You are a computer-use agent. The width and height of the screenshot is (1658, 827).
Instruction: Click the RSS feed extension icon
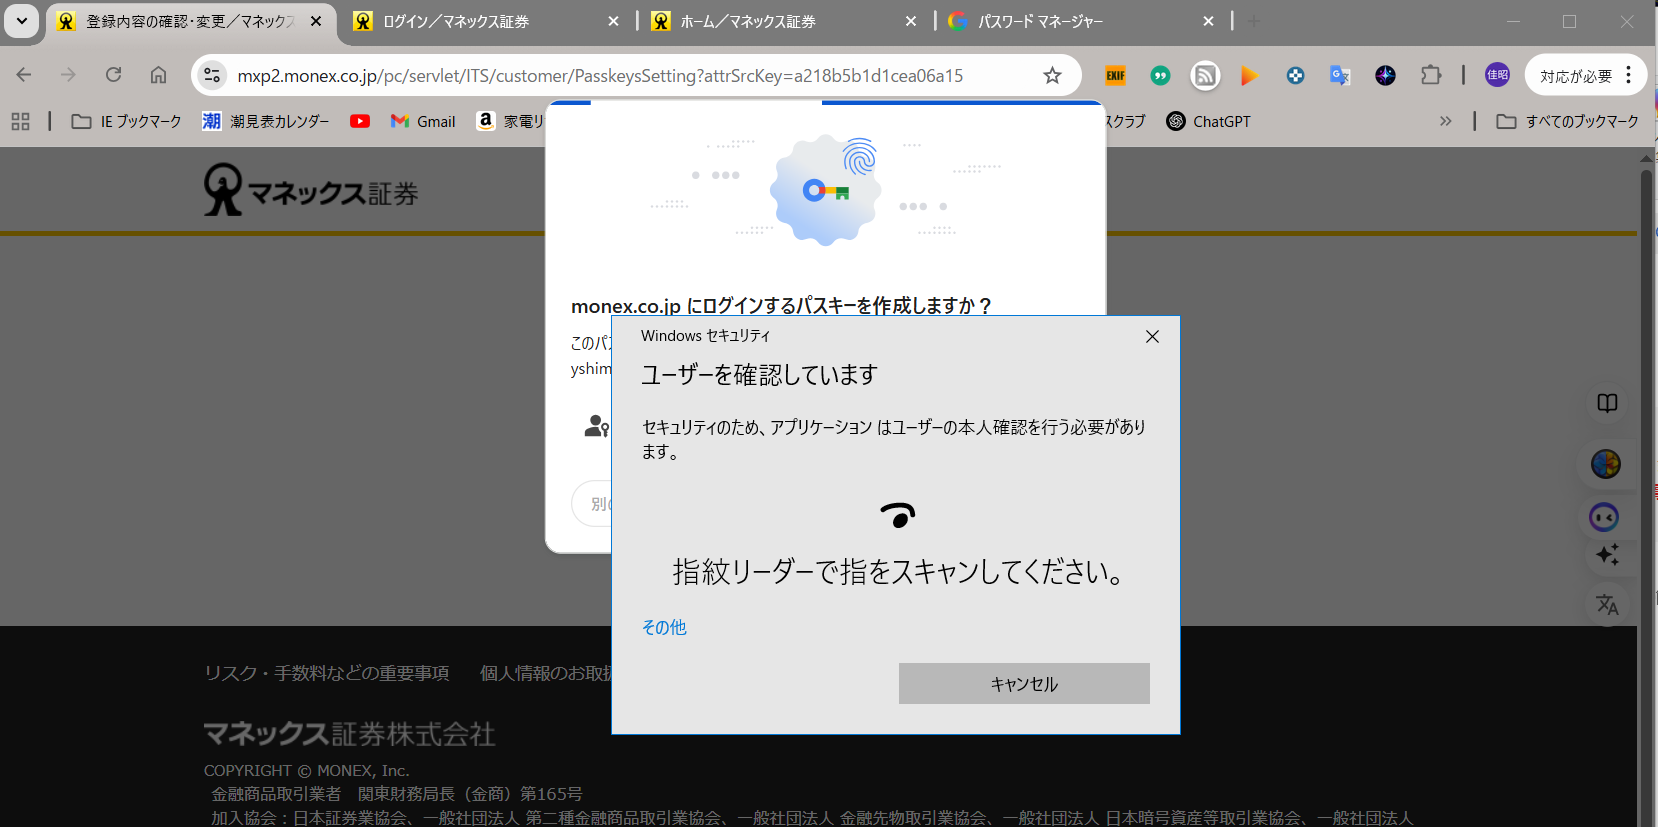(1205, 76)
